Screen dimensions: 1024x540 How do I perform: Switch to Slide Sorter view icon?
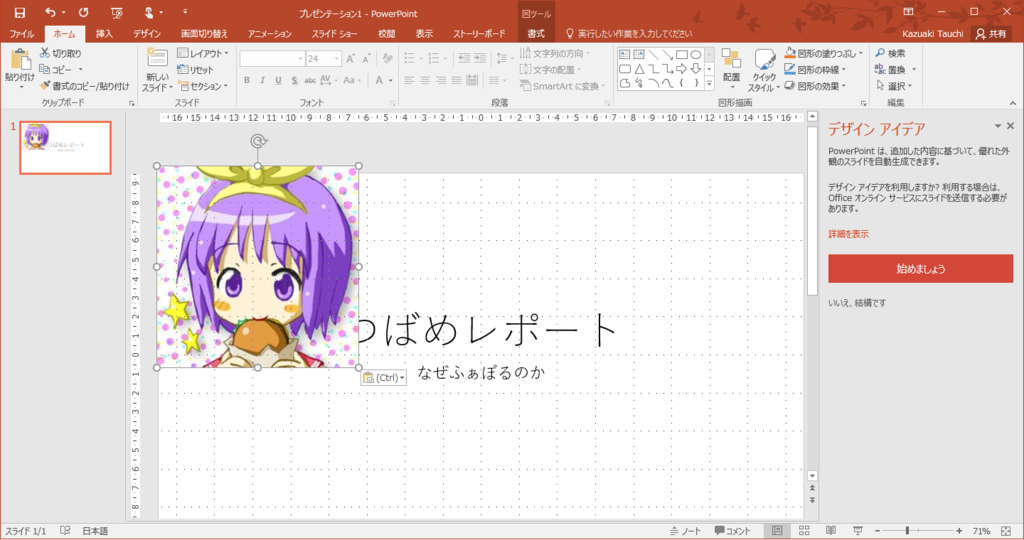pyautogui.click(x=804, y=531)
